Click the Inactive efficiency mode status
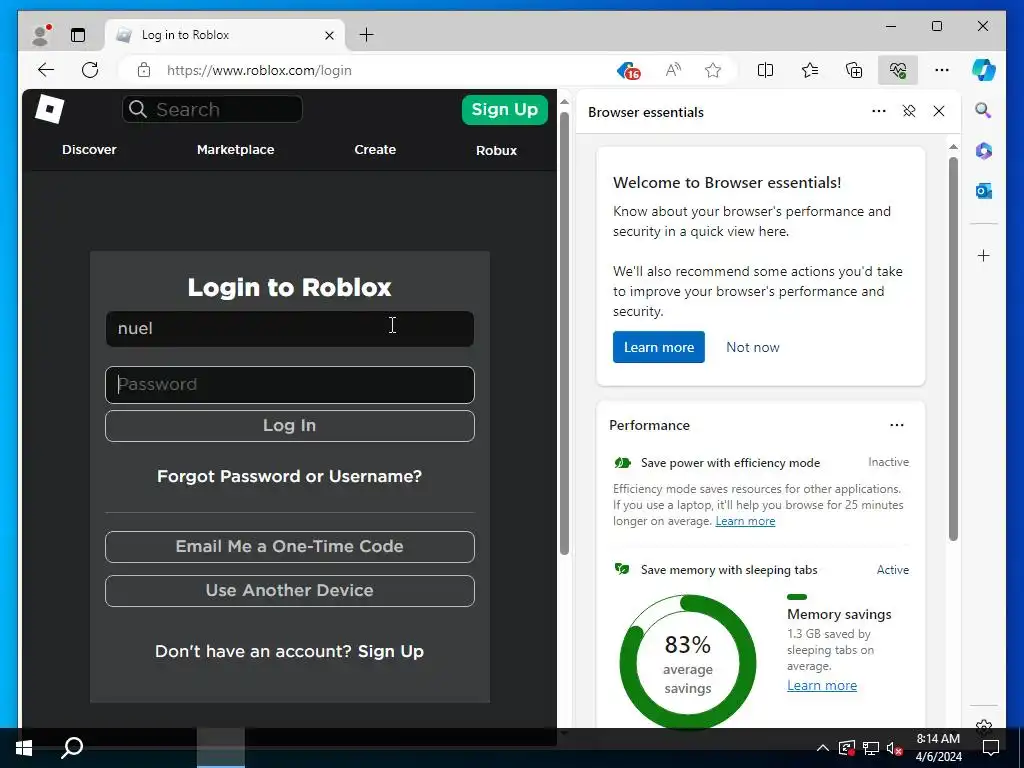 coord(888,462)
